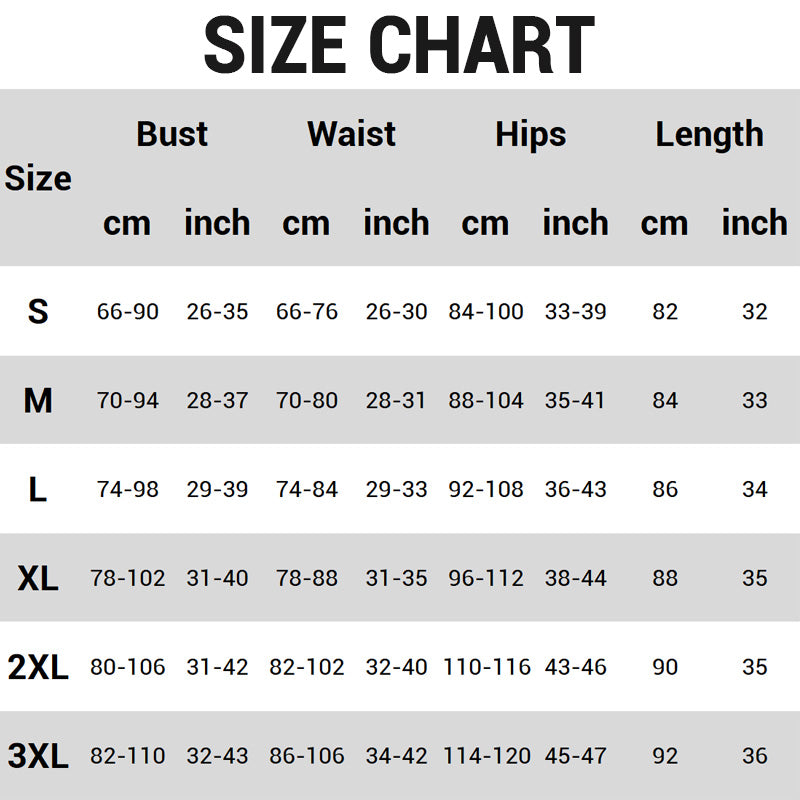Click the 66-90 bust cm value
The width and height of the screenshot is (800, 800).
click(127, 312)
